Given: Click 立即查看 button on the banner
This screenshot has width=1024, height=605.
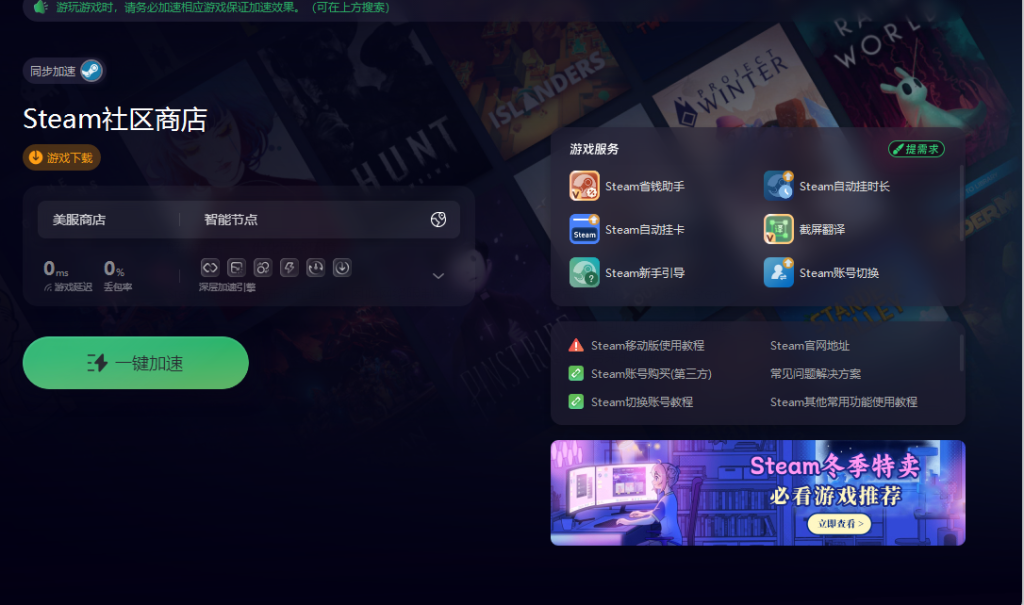Looking at the screenshot, I should (840, 523).
